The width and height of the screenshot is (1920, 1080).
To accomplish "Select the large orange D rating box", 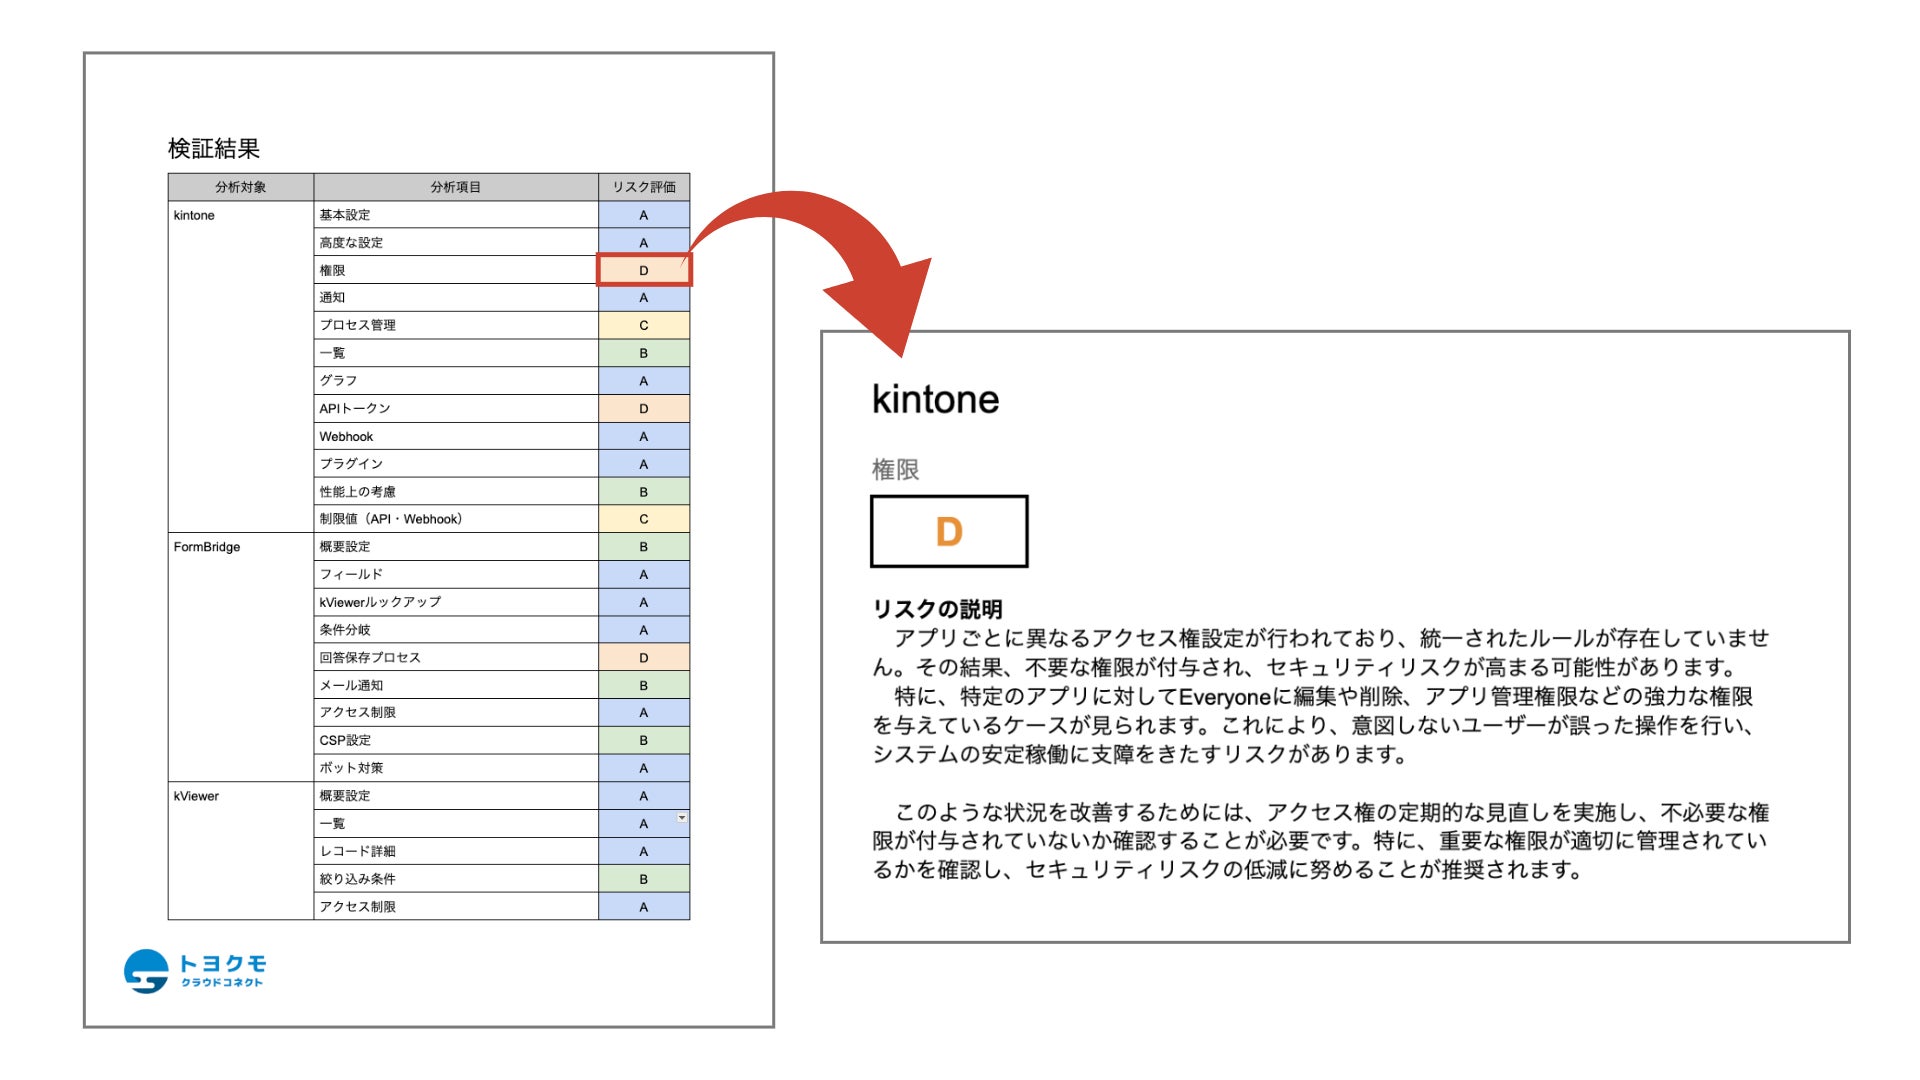I will click(x=948, y=531).
